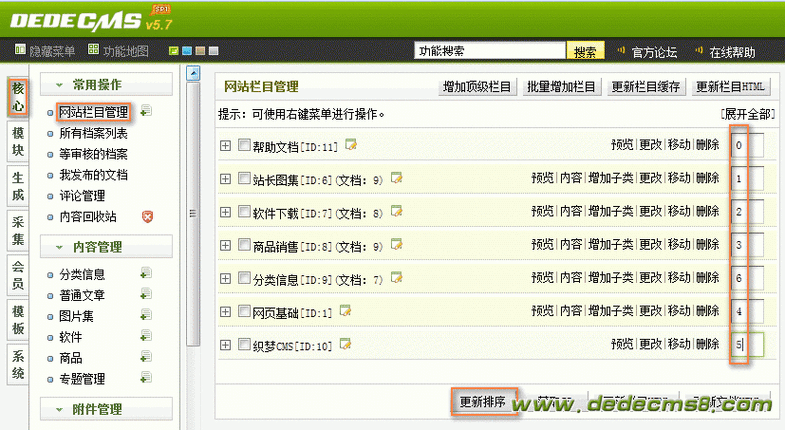Image resolution: width=785 pixels, height=430 pixels.
Task: Click 增加子类 in 站长图集 row
Action: pos(611,178)
